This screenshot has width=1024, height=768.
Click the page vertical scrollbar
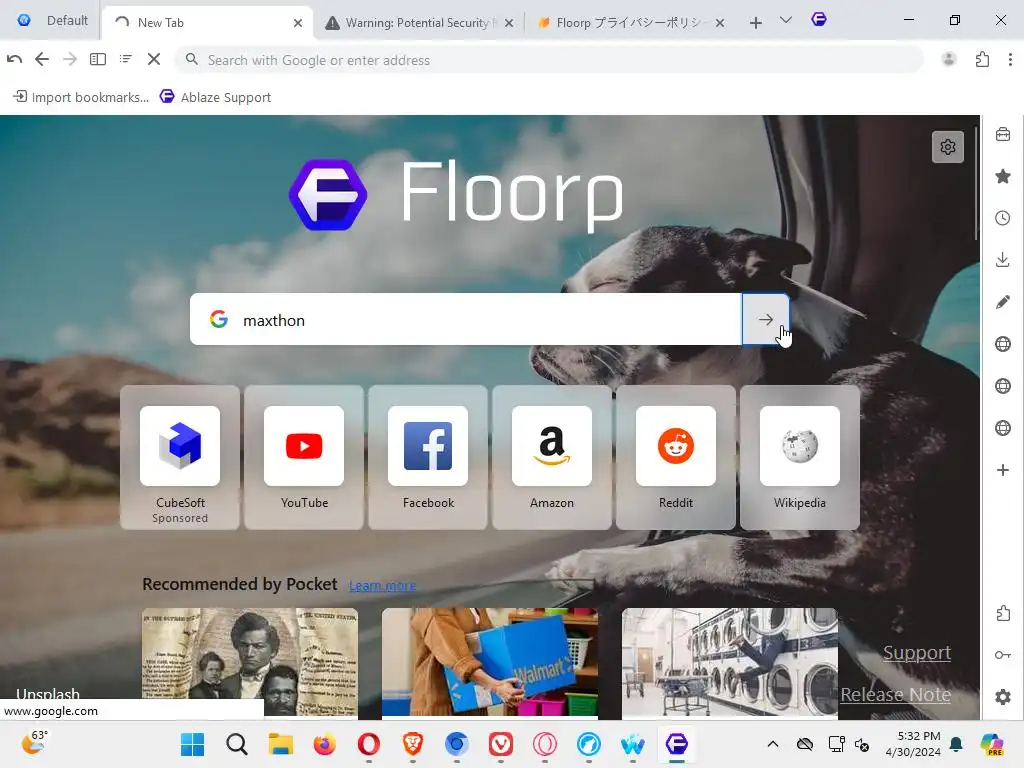pyautogui.click(x=976, y=183)
